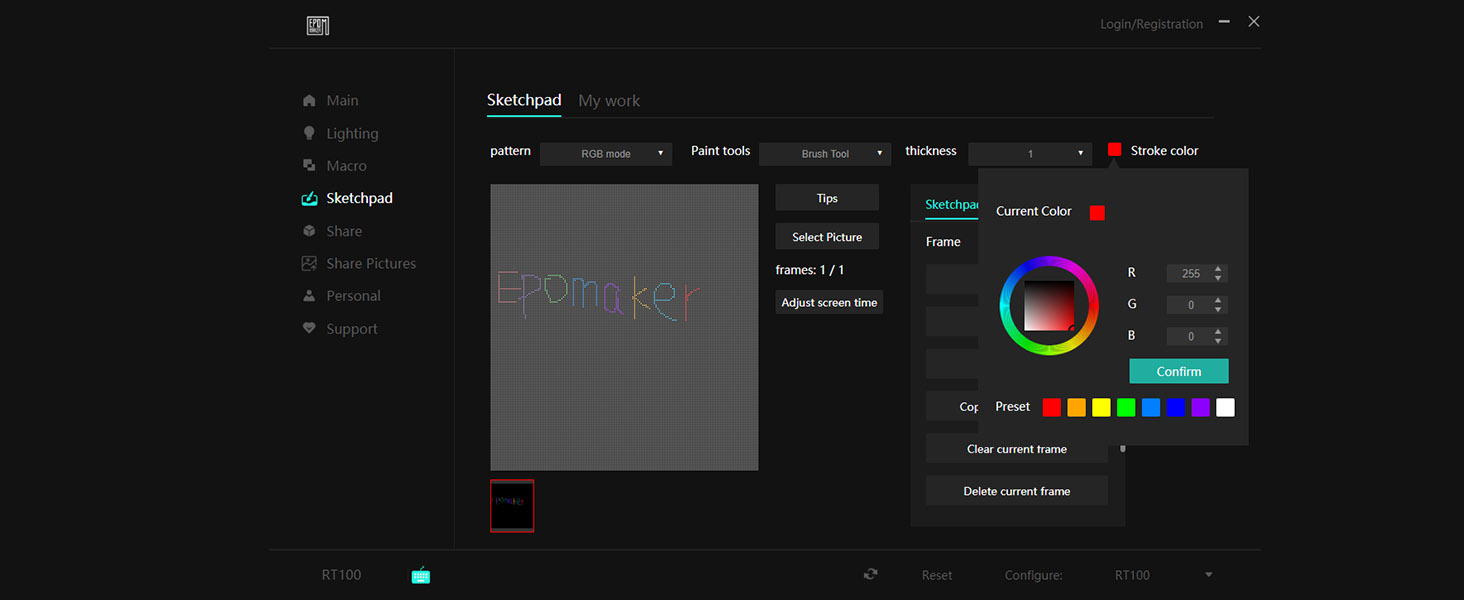The width and height of the screenshot is (1464, 600).
Task: Open the pattern RGB mode dropdown
Action: point(605,154)
